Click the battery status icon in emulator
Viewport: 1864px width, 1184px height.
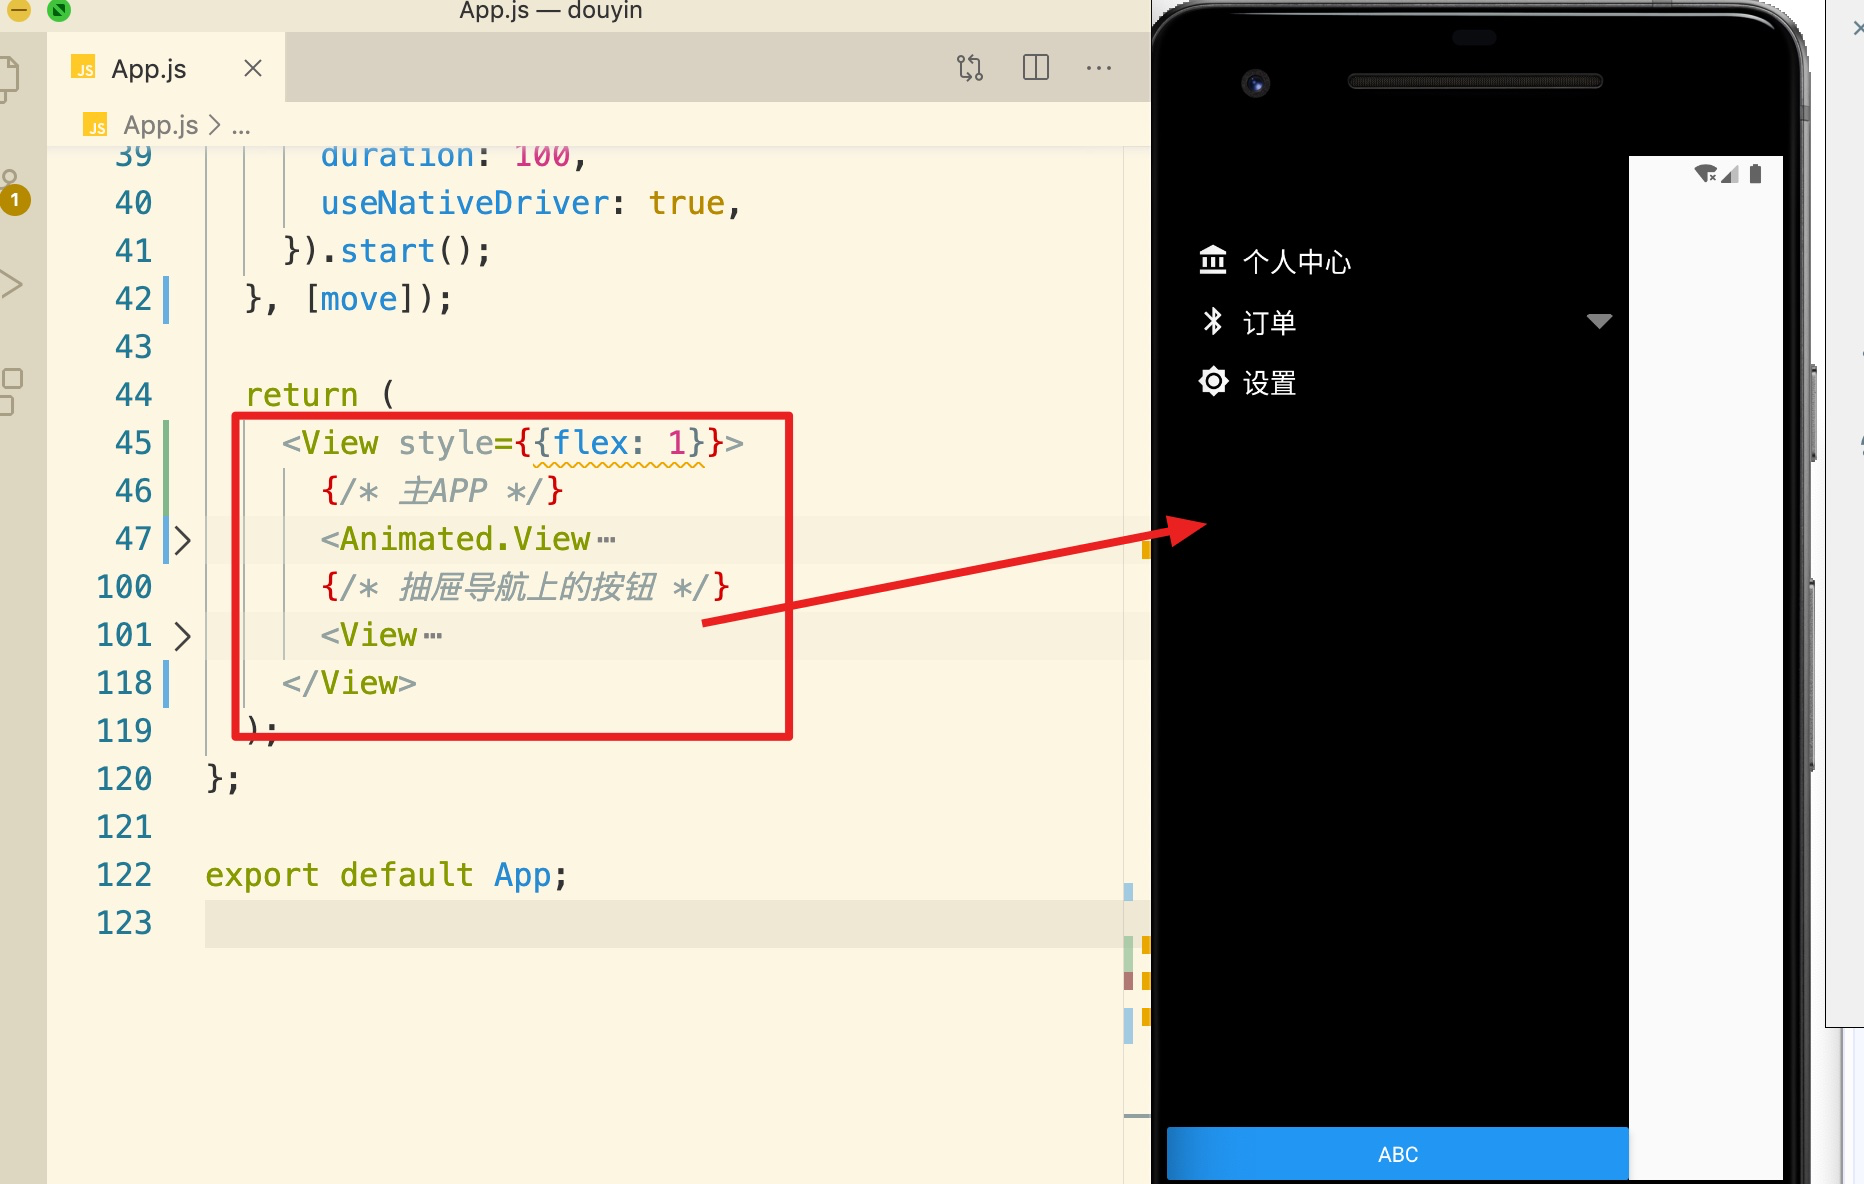tap(1755, 174)
